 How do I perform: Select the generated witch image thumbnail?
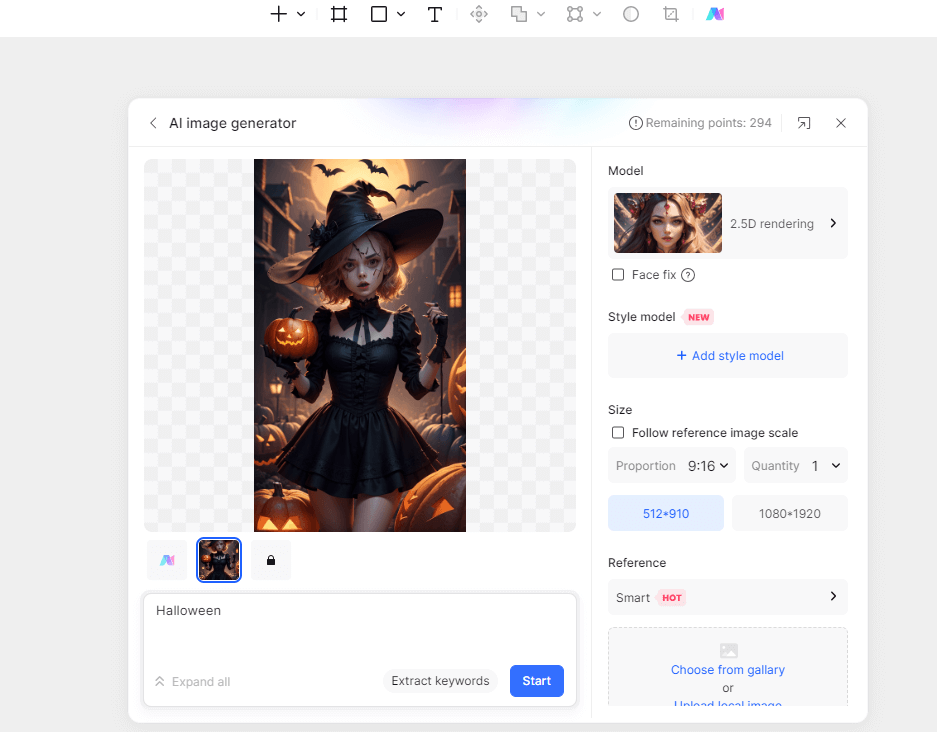219,560
